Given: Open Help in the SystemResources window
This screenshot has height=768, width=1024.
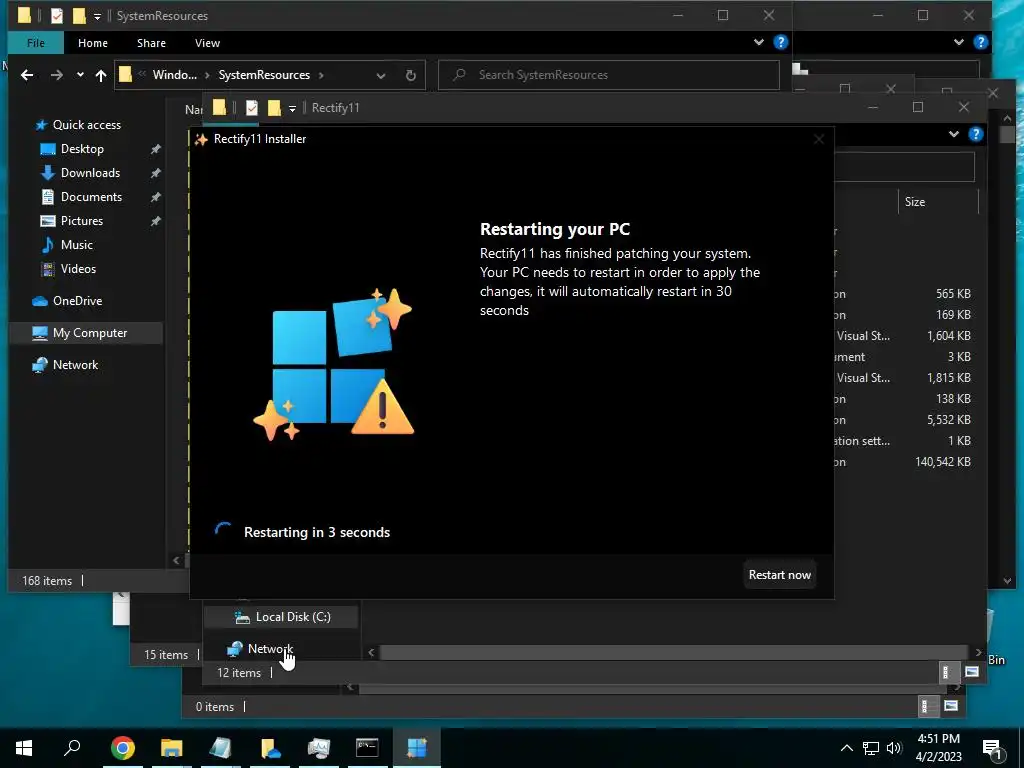Looking at the screenshot, I should [780, 42].
